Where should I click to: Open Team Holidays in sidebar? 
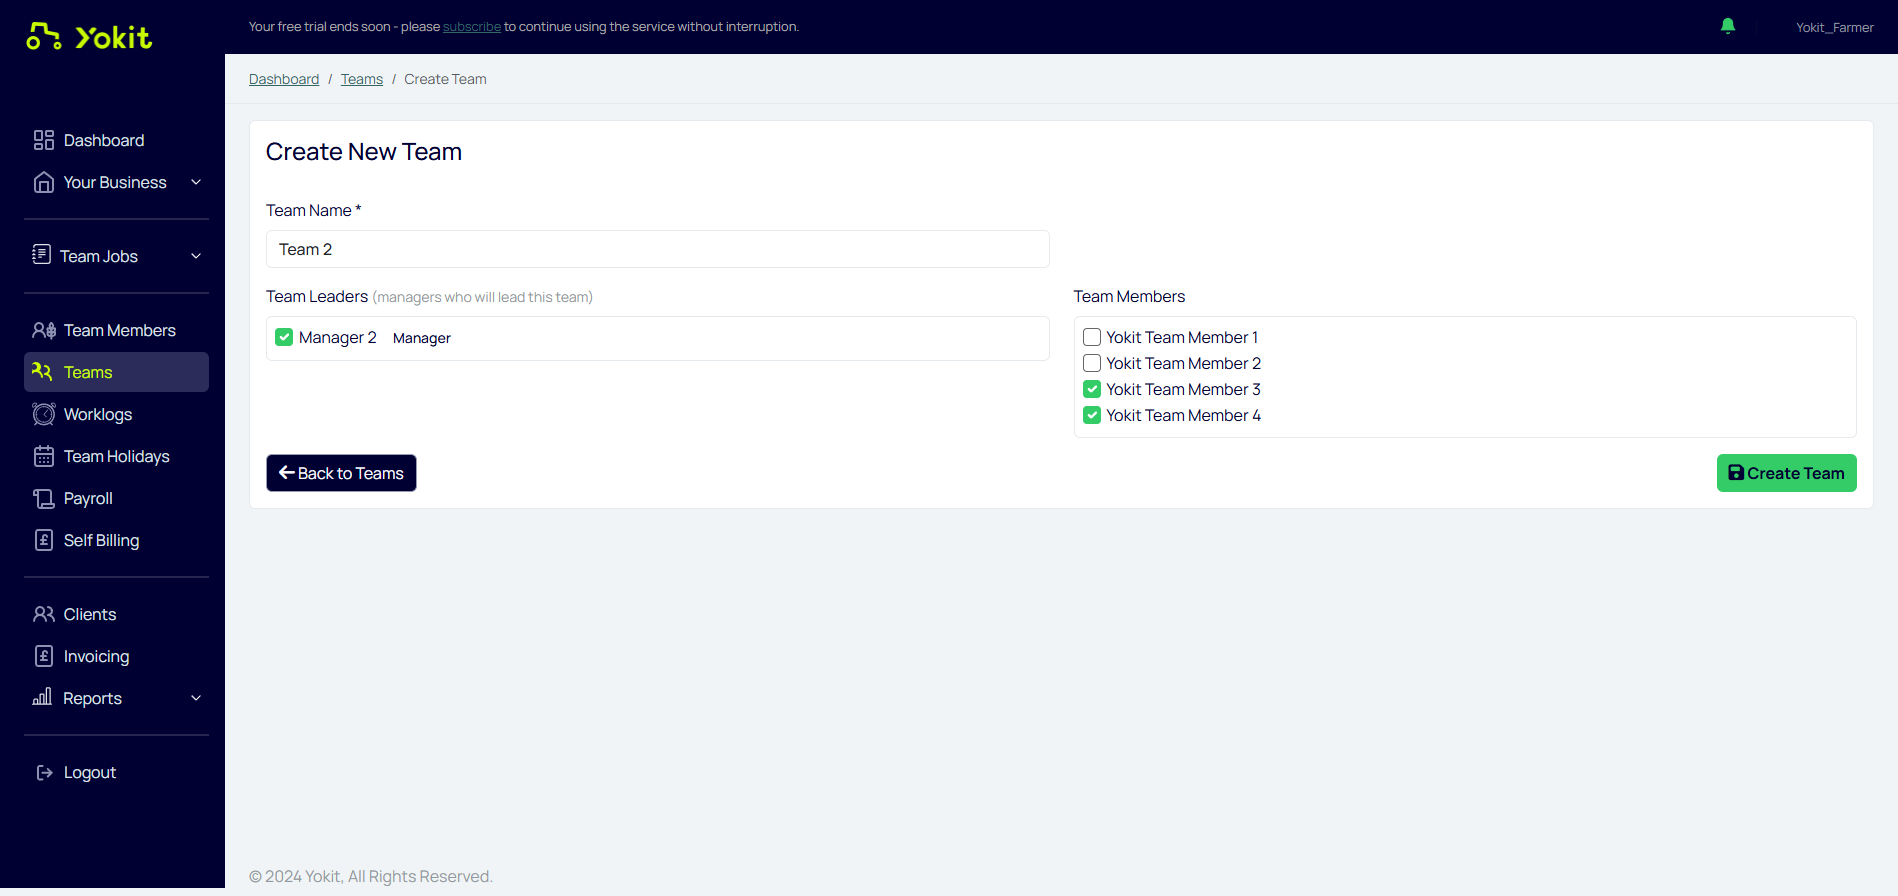tap(116, 456)
